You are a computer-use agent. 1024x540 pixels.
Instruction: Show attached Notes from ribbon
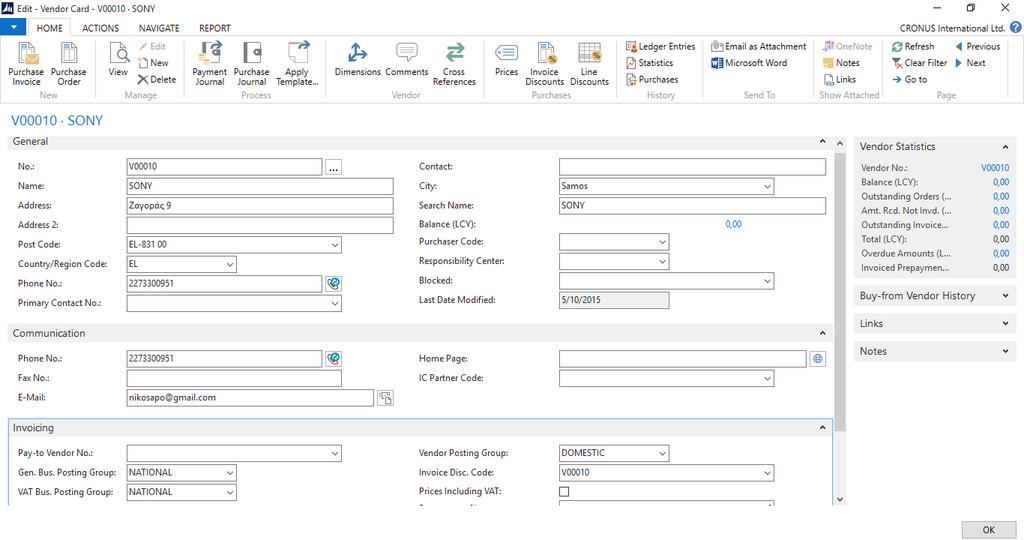point(841,63)
